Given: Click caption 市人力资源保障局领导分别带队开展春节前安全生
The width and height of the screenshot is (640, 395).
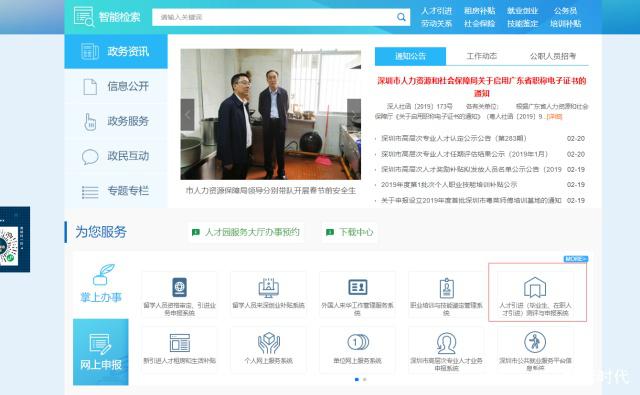Looking at the screenshot, I should click(x=271, y=191).
